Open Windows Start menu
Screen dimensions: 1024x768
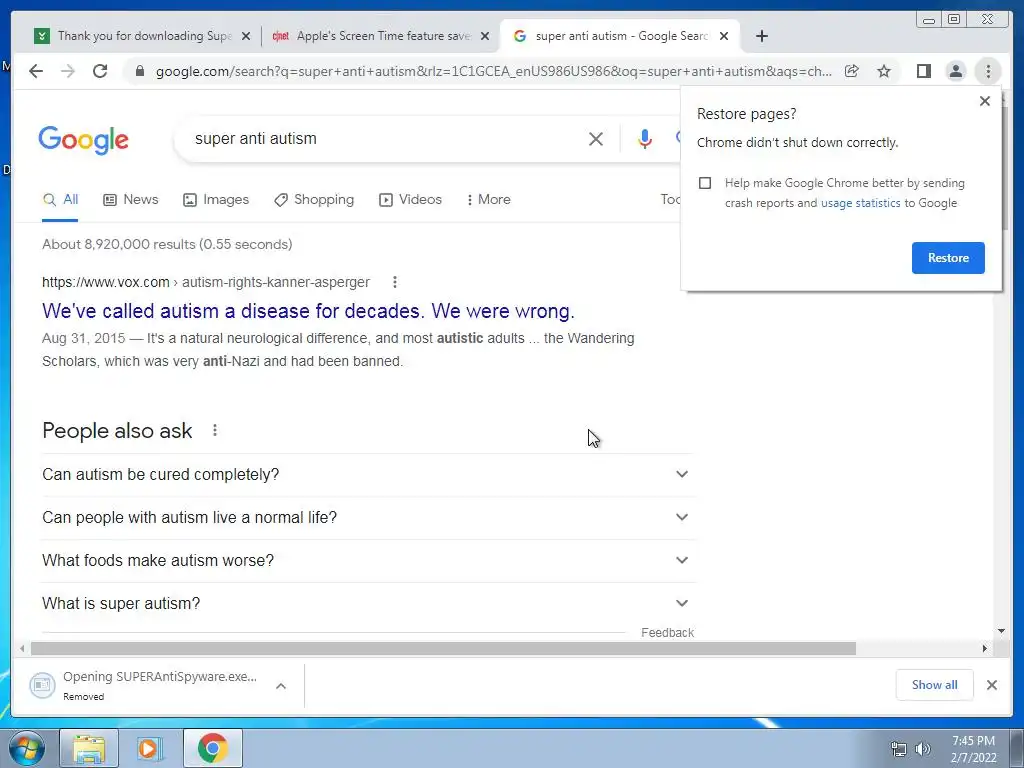coord(26,748)
